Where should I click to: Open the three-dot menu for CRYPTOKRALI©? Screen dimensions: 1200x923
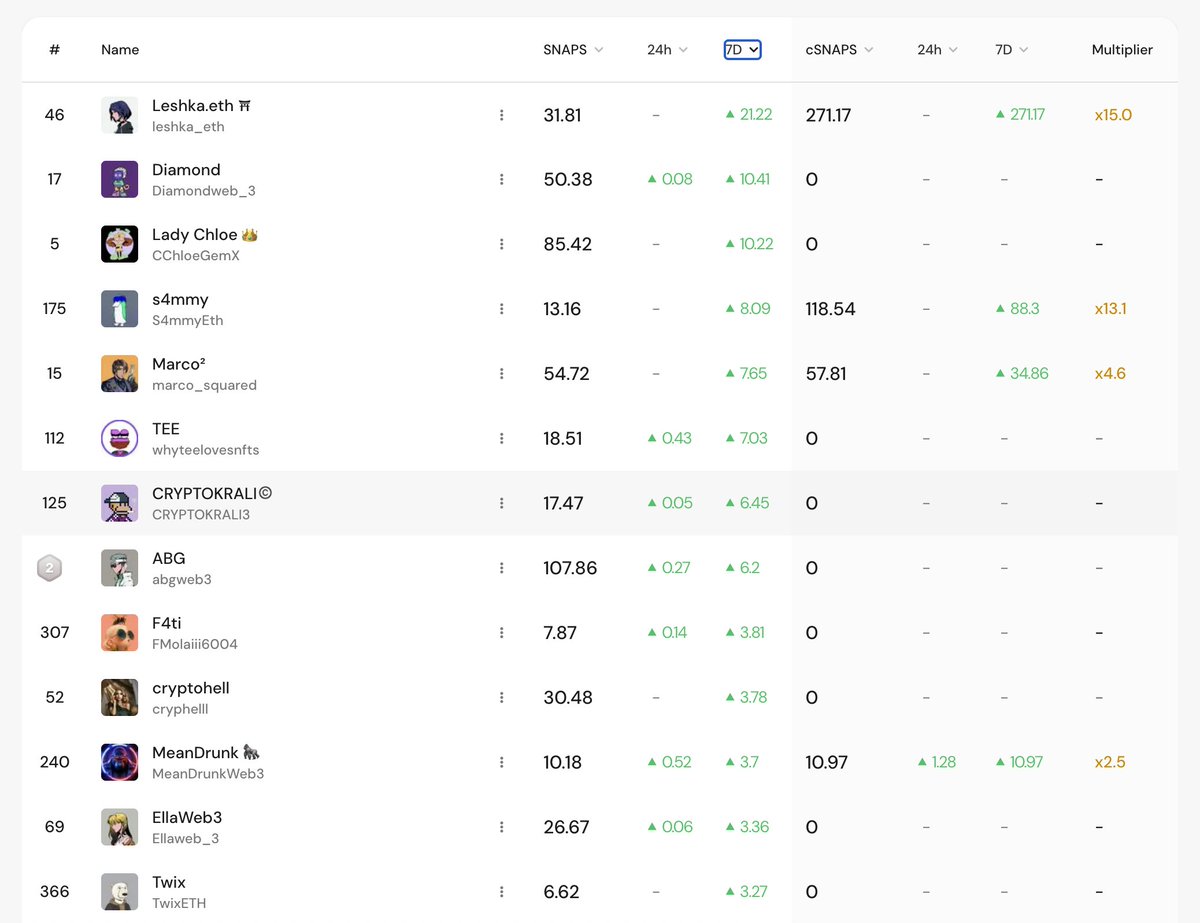(x=501, y=503)
